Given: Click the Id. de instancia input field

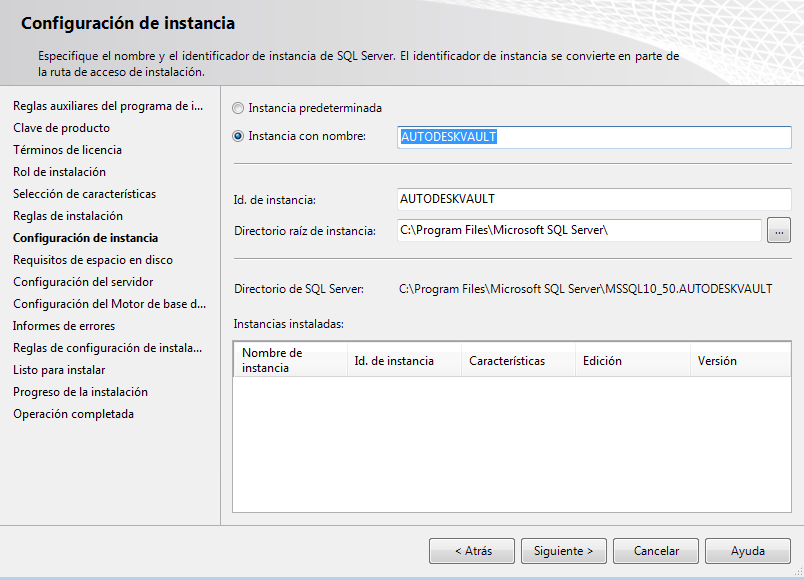Looking at the screenshot, I should (594, 199).
